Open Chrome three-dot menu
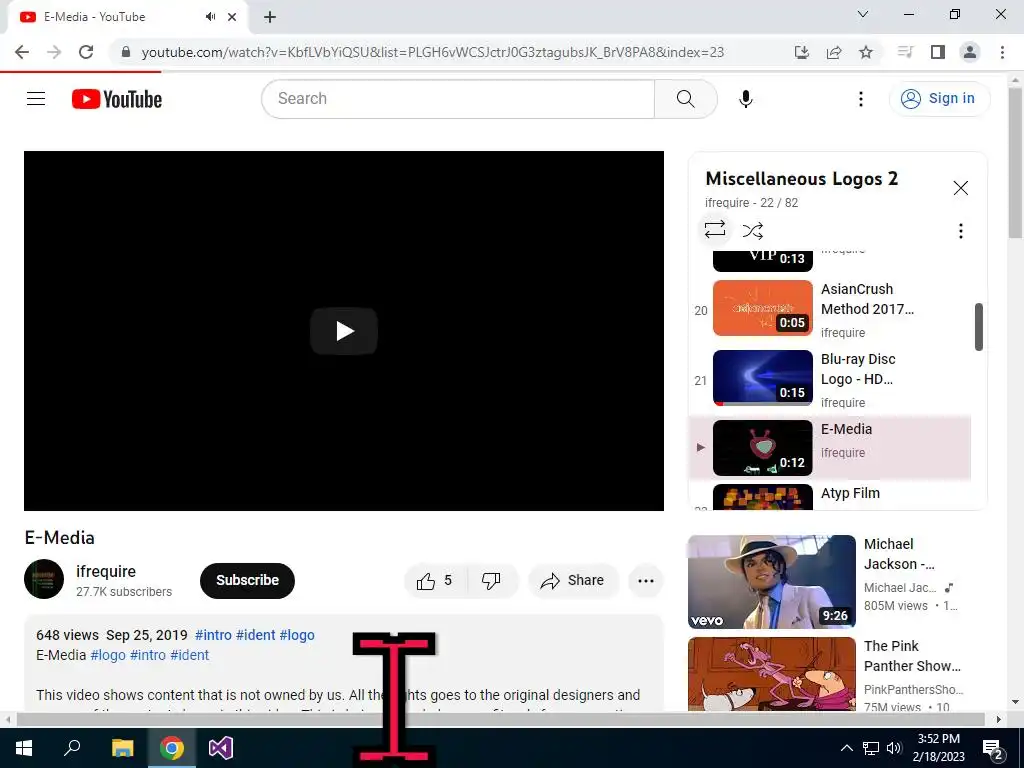The height and width of the screenshot is (768, 1024). click(x=1002, y=52)
